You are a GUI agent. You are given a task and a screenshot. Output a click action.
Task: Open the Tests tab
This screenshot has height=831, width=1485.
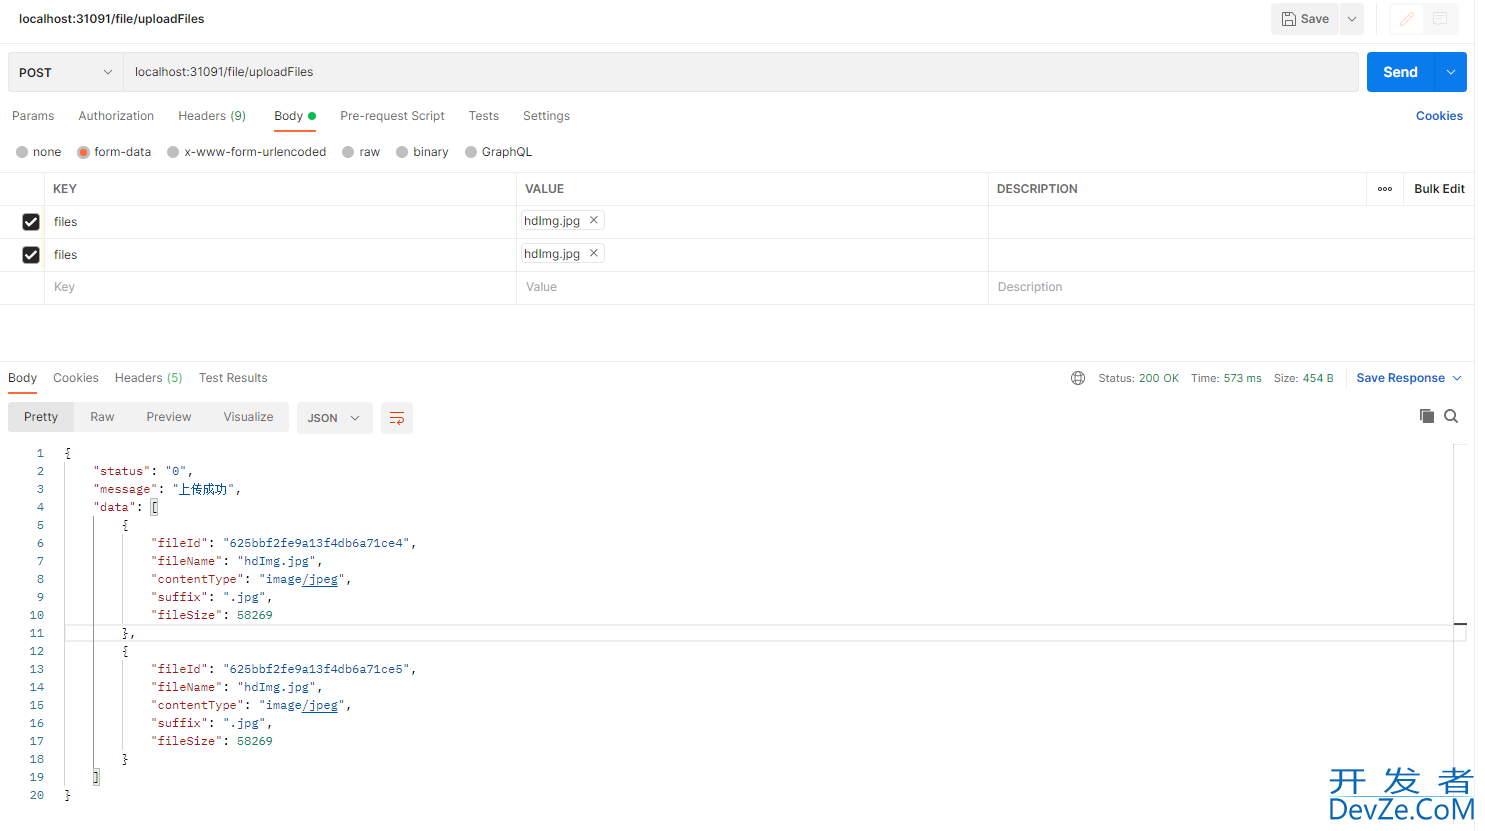click(x=484, y=116)
